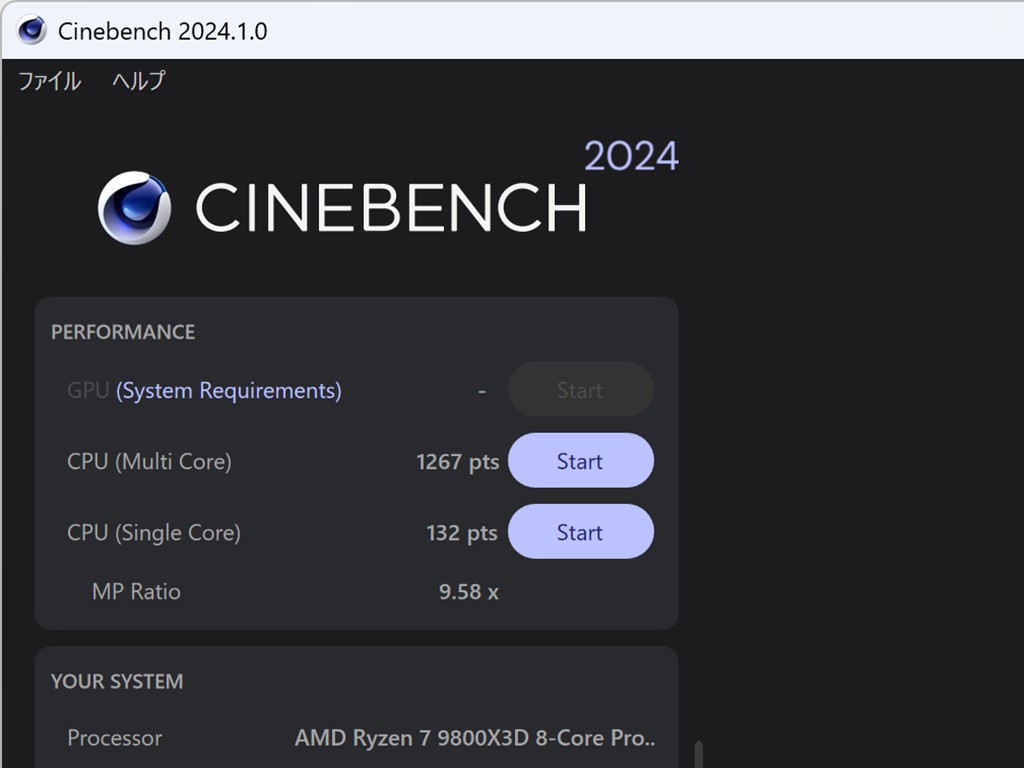Click the CPU (Multi Core) label
Viewport: 1024px width, 768px height.
click(x=149, y=461)
